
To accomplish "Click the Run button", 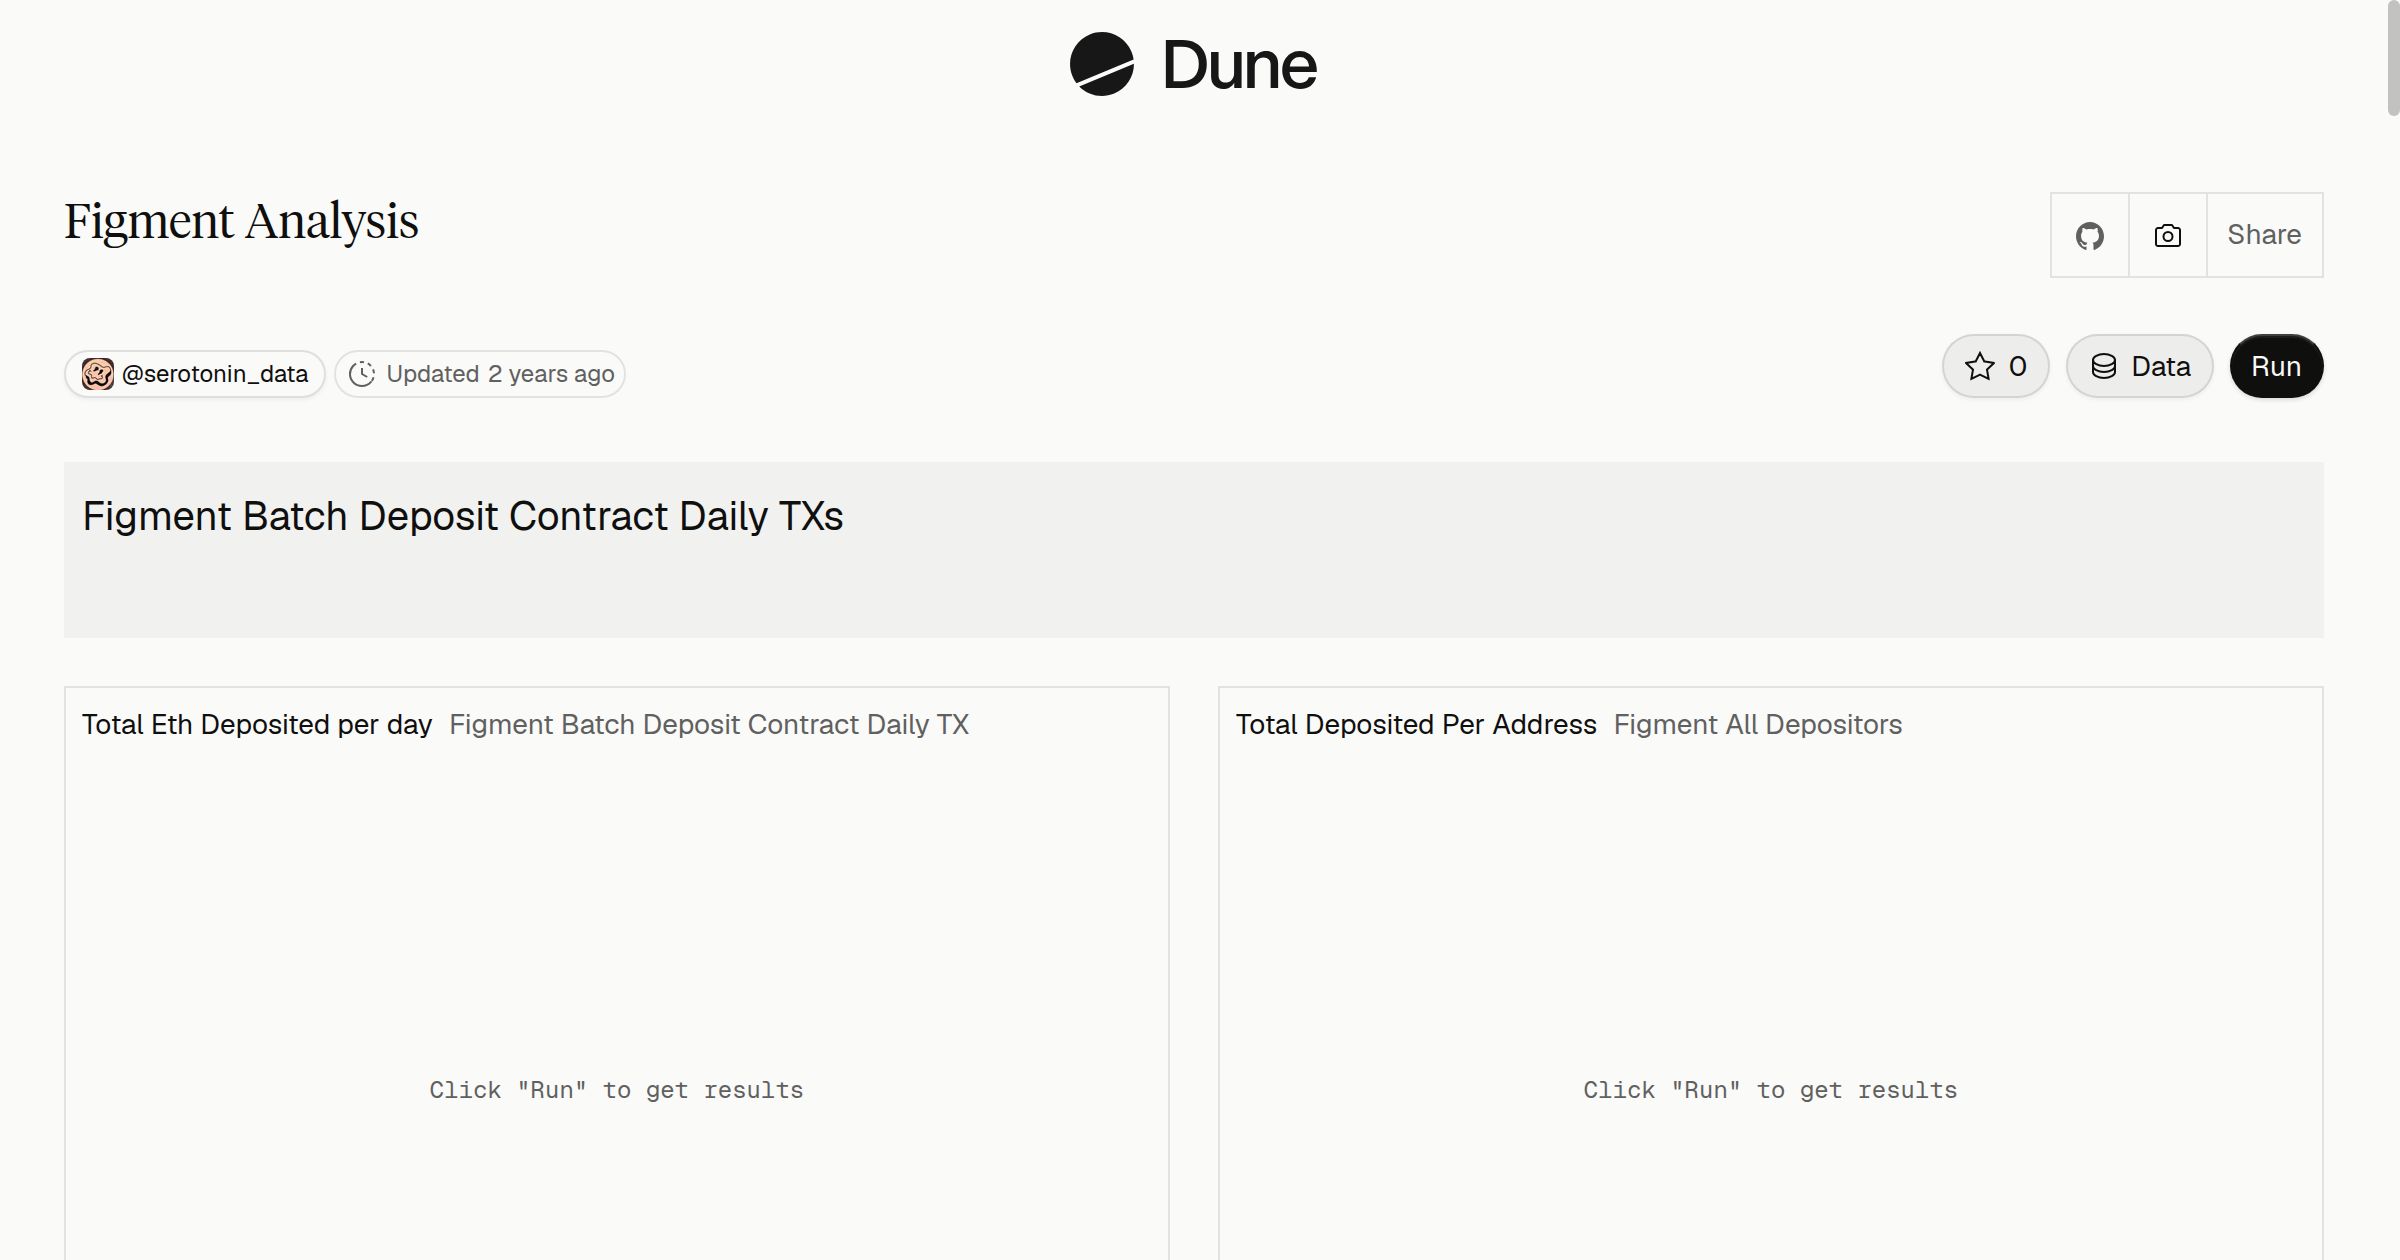I will pos(2276,366).
